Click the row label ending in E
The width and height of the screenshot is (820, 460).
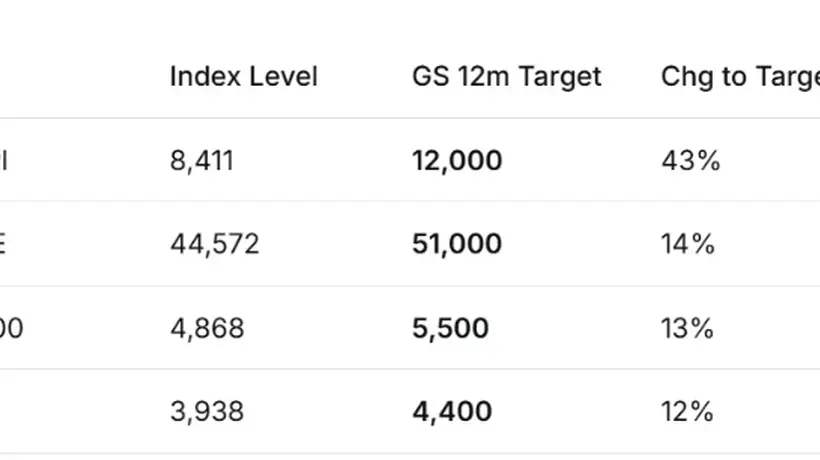coord(3,244)
